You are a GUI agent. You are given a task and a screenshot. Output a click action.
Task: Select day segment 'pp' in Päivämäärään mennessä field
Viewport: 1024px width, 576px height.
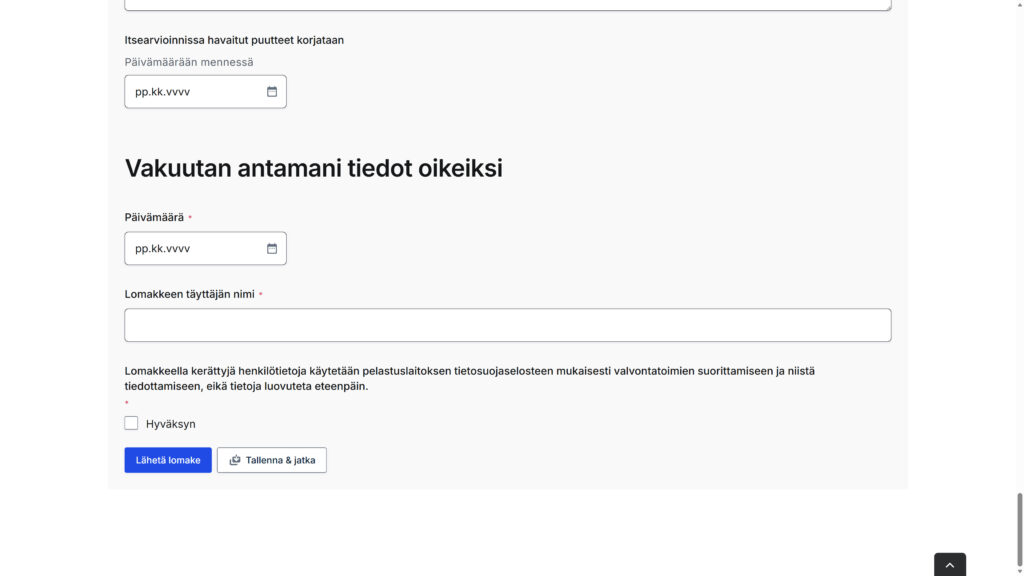tap(141, 92)
